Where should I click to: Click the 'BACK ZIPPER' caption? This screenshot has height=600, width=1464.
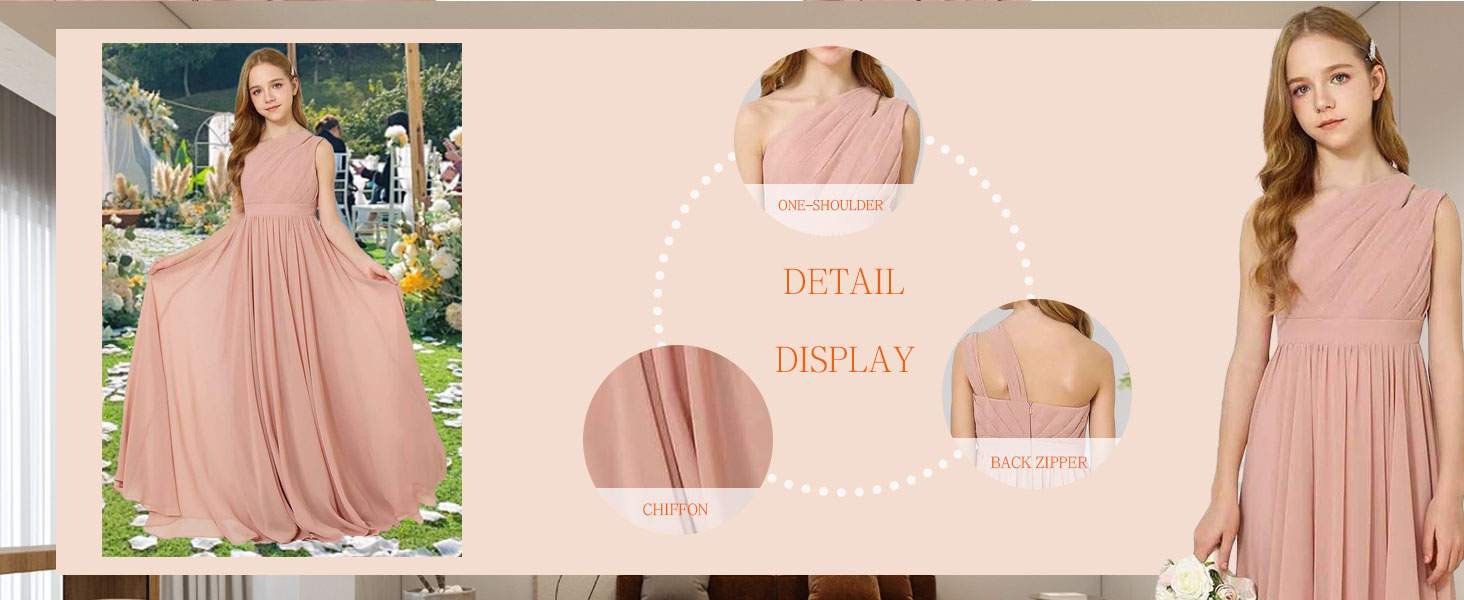coord(1039,462)
